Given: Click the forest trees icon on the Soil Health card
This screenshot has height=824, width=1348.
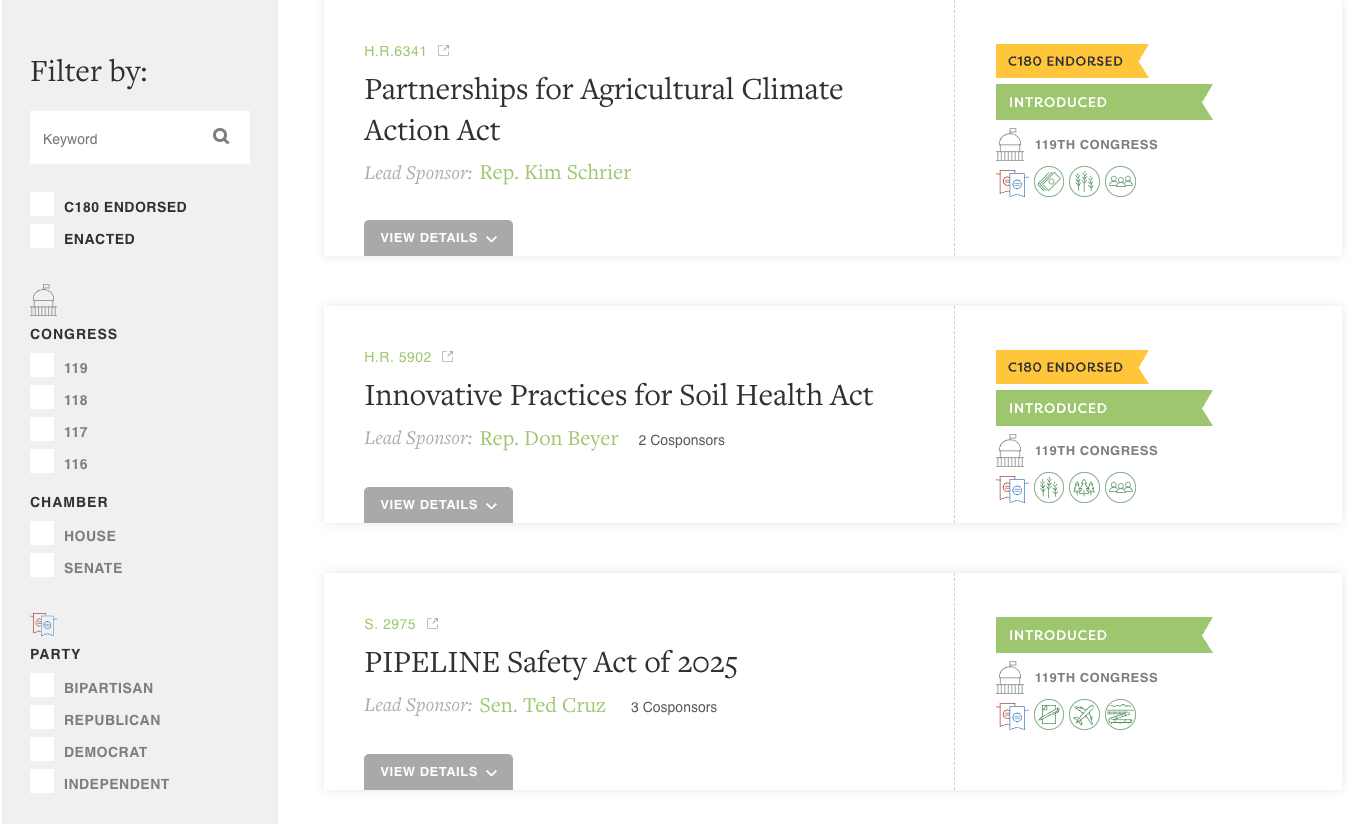Looking at the screenshot, I should point(1085,488).
